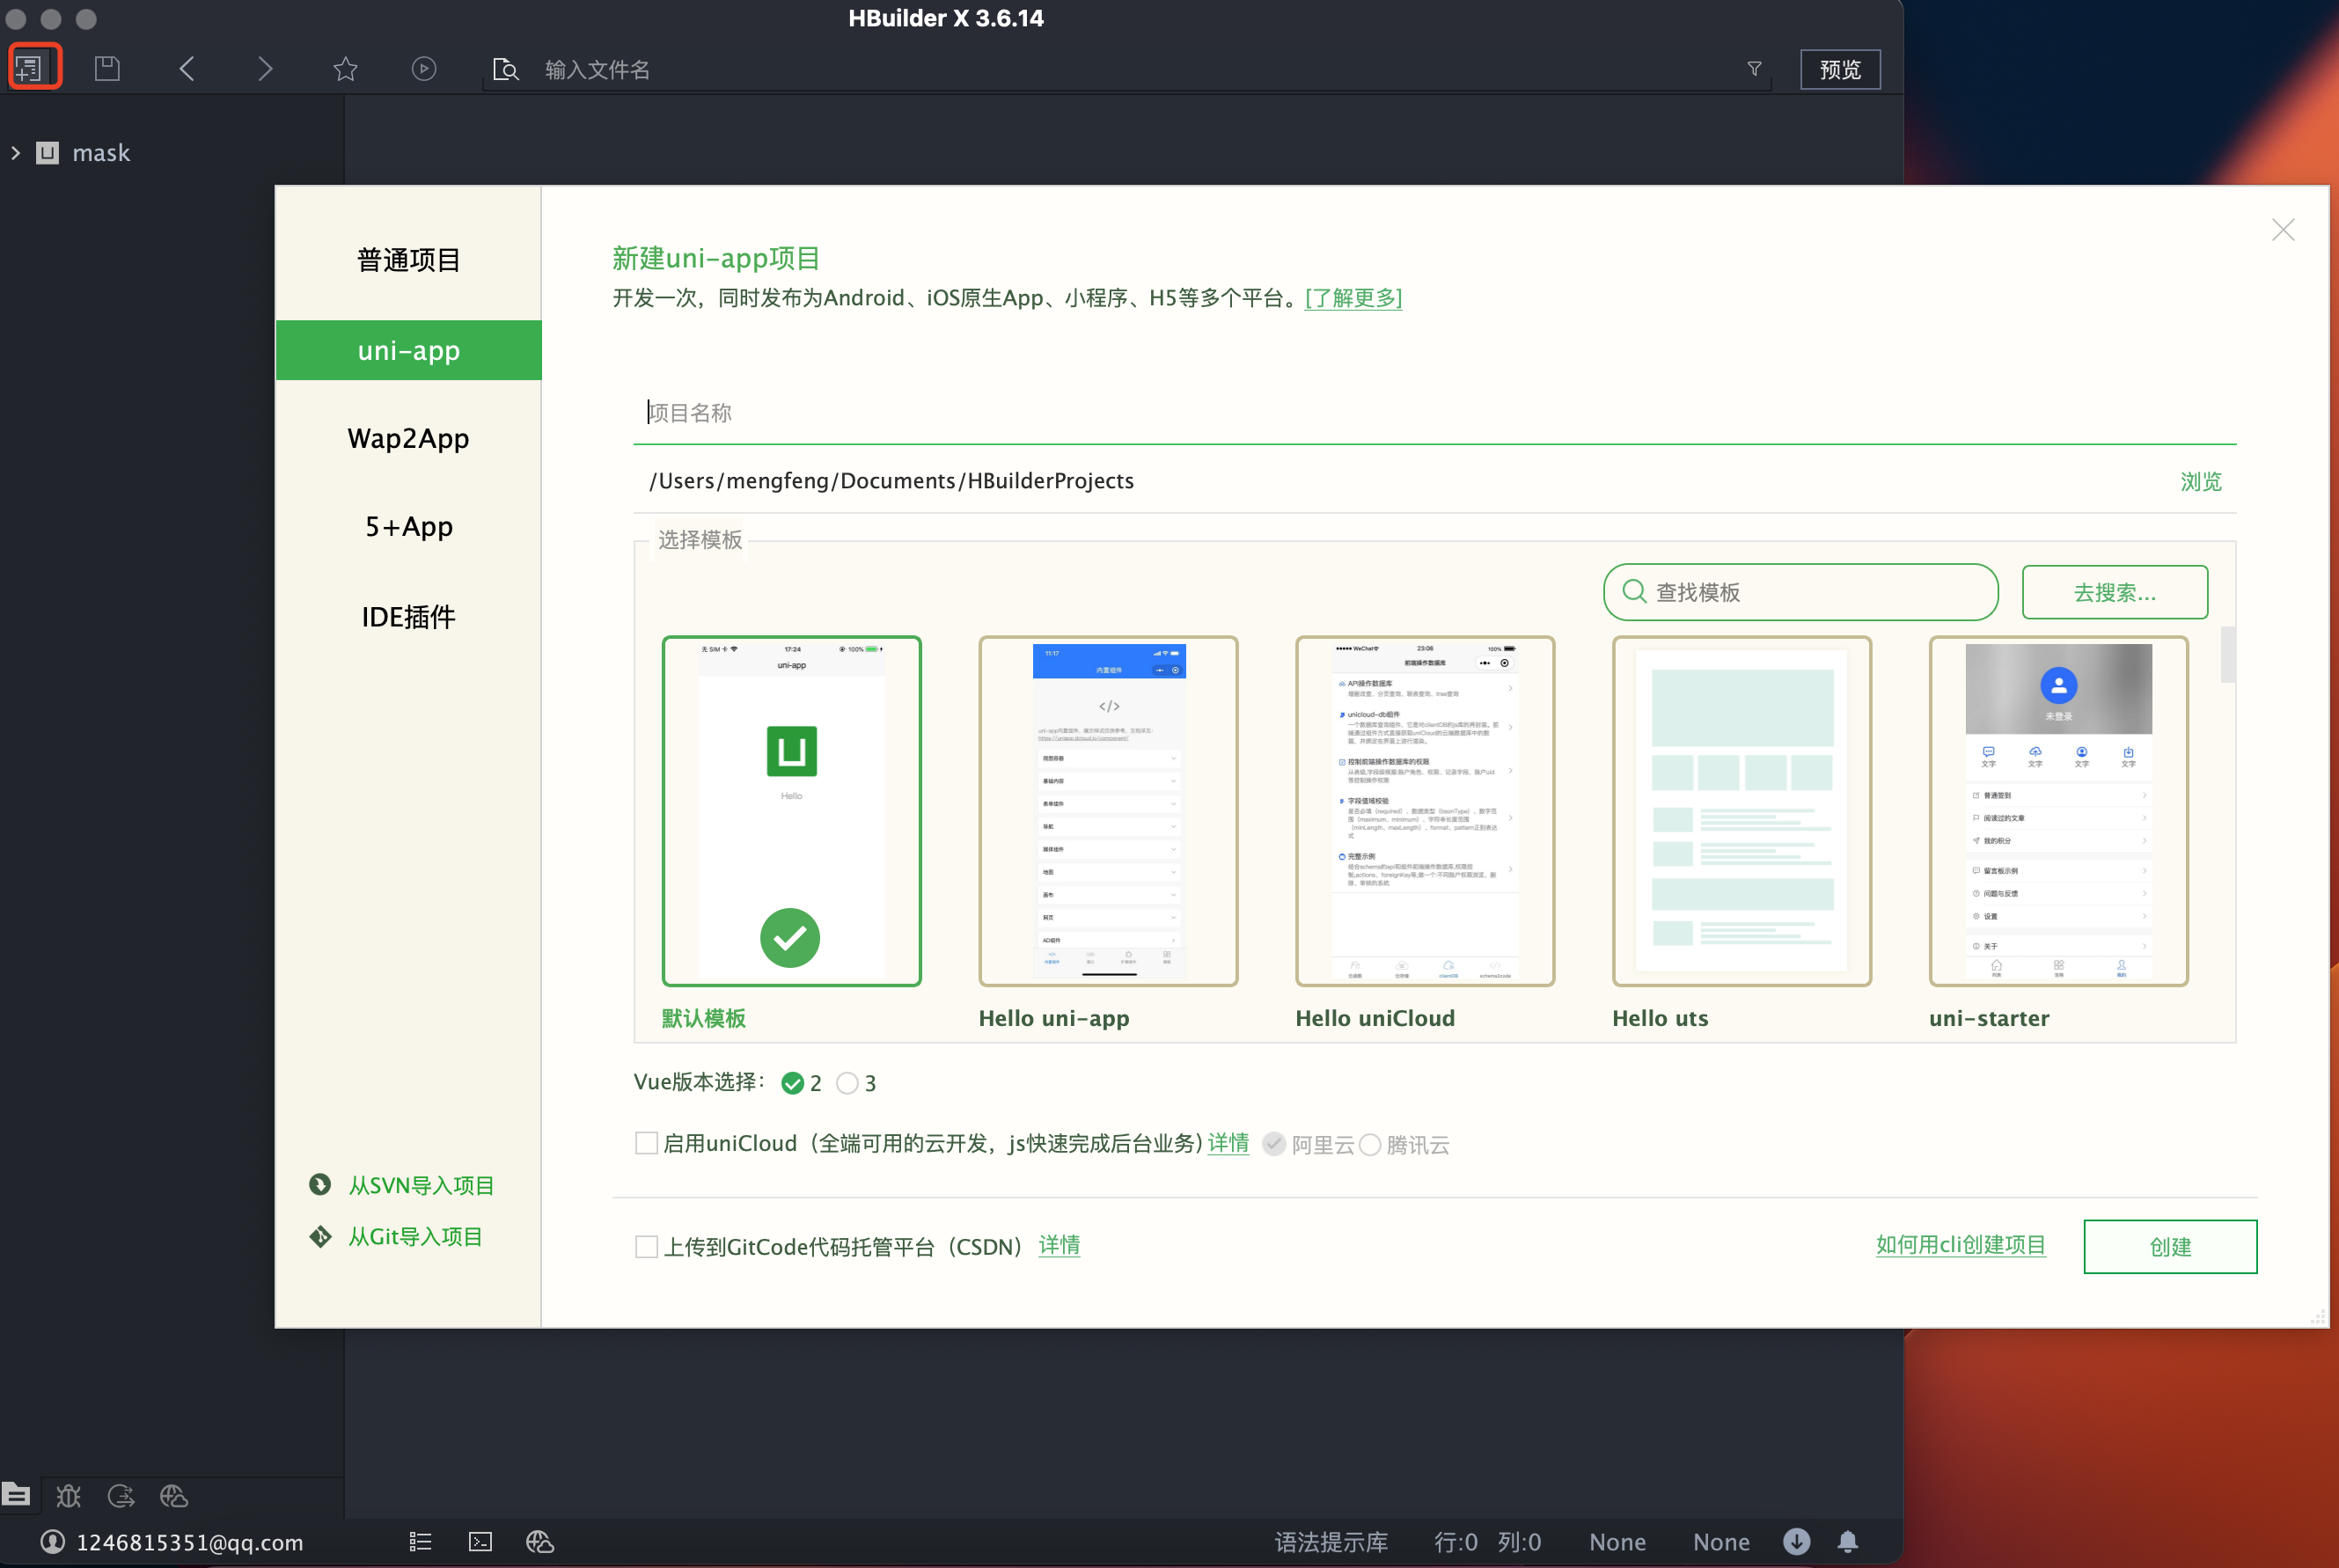The height and width of the screenshot is (1568, 2339).
Task: Click the notification bell icon
Action: point(1848,1542)
